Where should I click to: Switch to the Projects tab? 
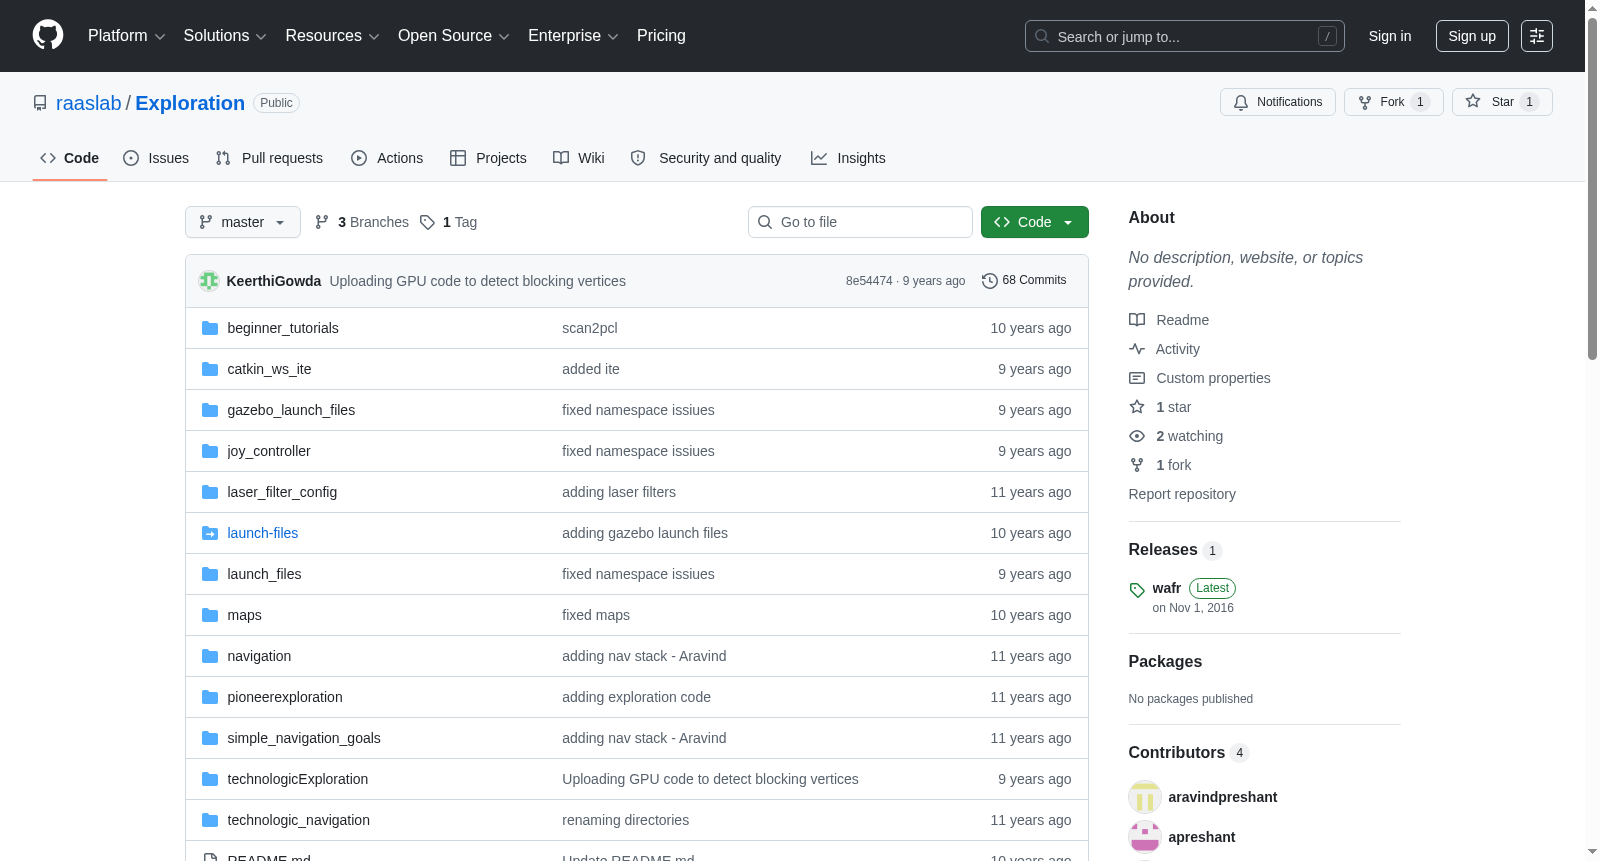[488, 158]
